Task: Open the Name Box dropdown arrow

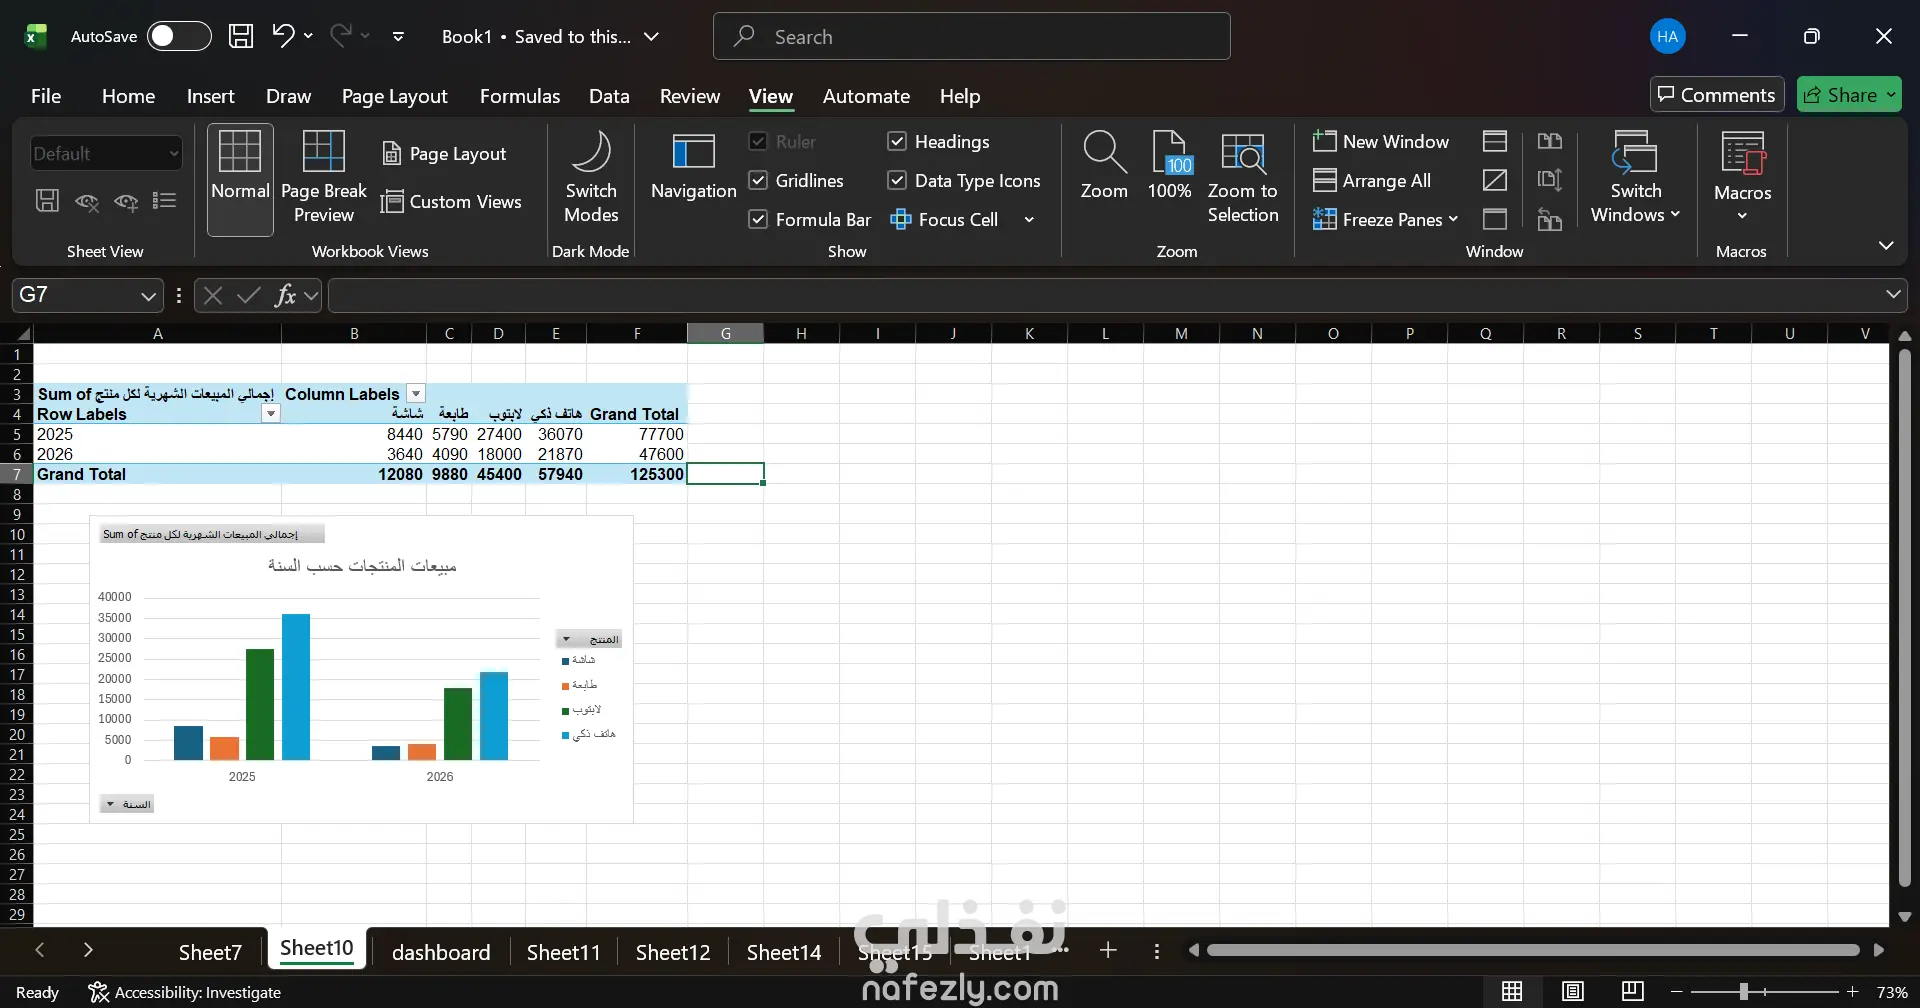Action: point(148,296)
